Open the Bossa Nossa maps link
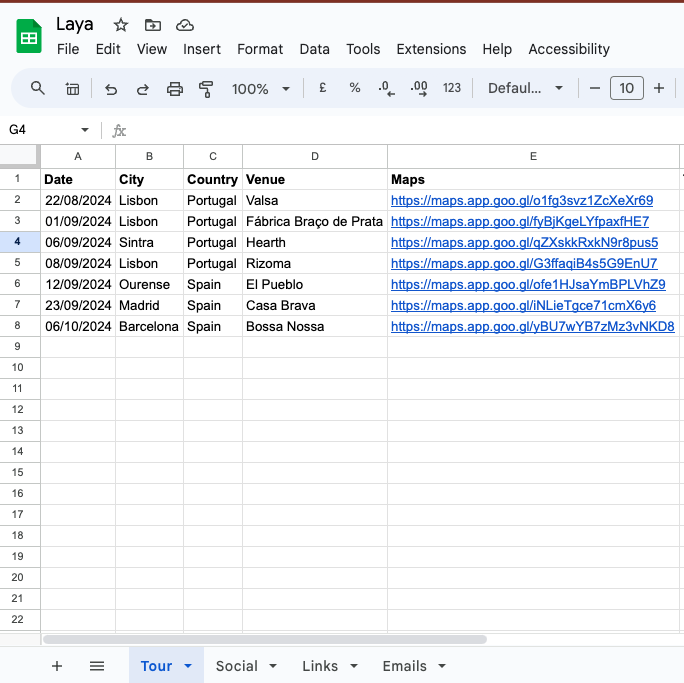Image resolution: width=684 pixels, height=683 pixels. click(532, 326)
